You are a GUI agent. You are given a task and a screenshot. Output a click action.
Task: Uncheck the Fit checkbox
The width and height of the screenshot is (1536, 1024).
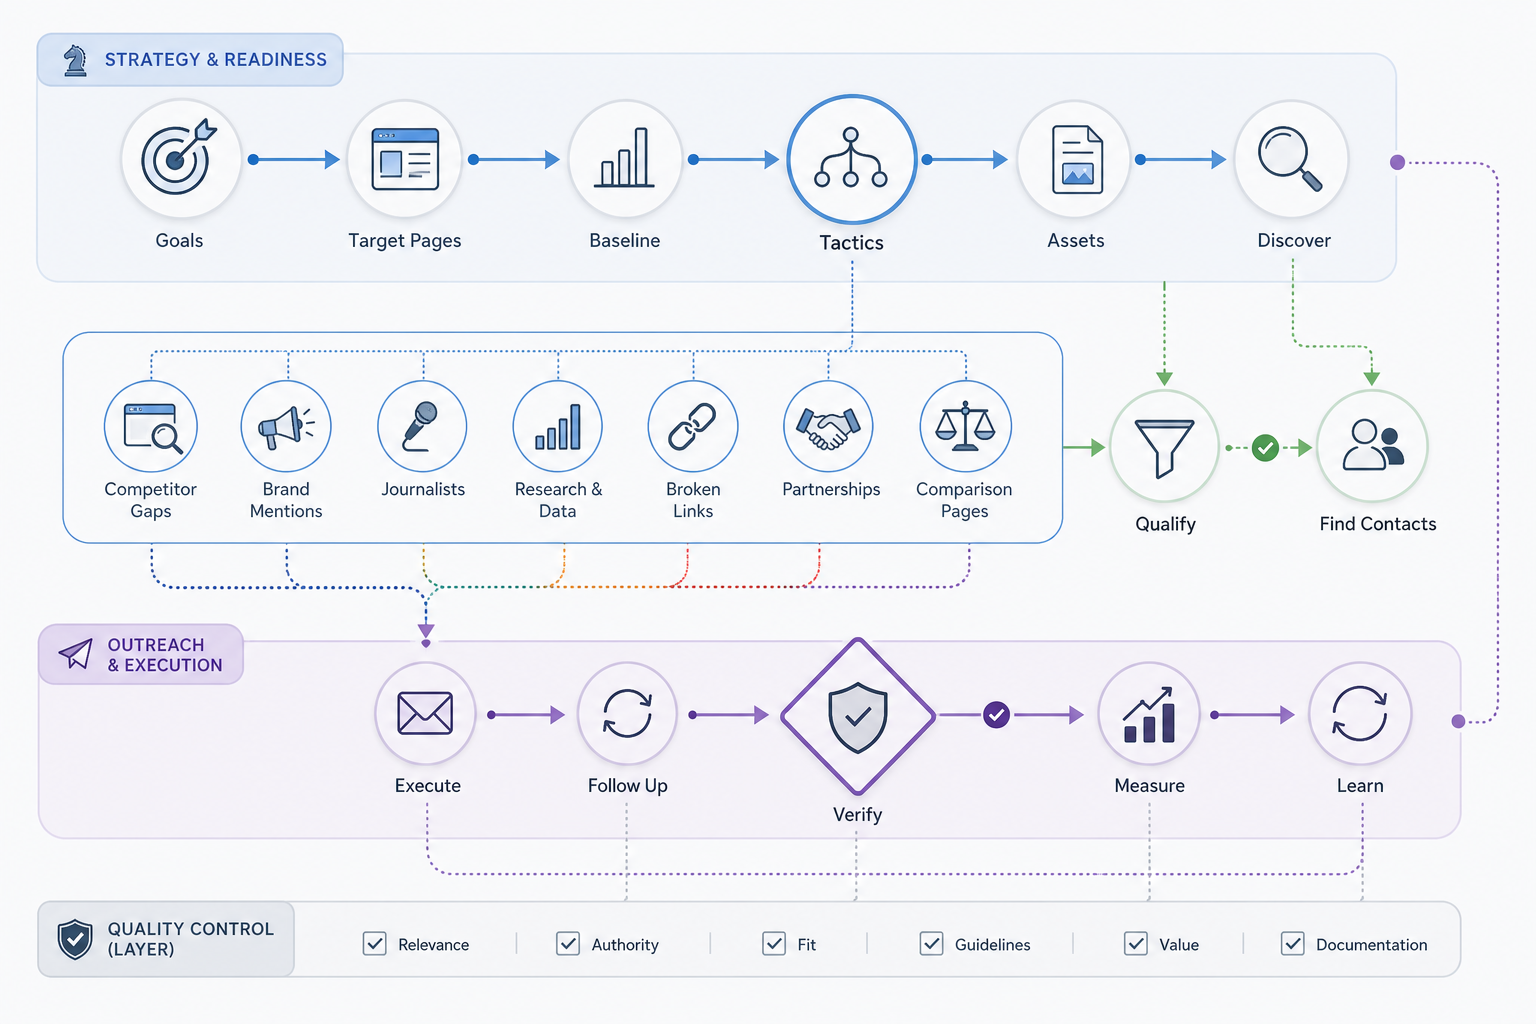click(x=774, y=944)
